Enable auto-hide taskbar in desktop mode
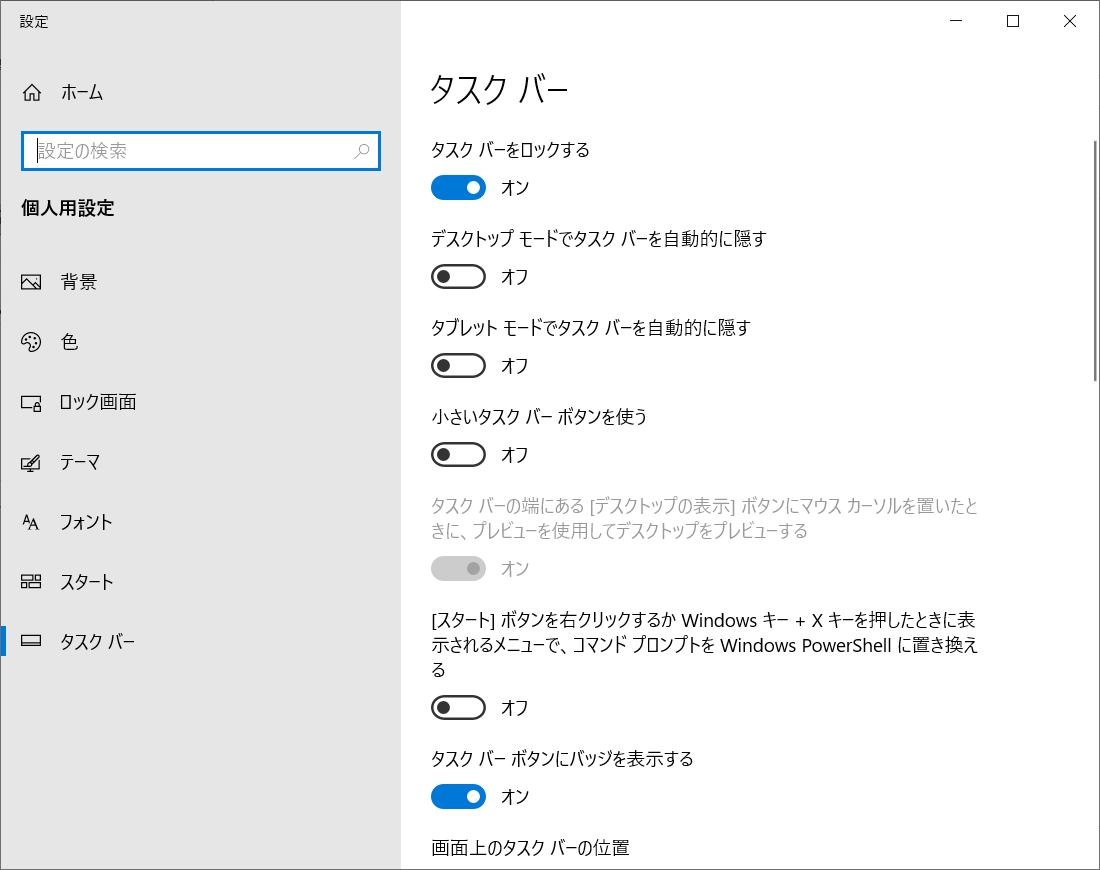Viewport: 1100px width, 870px height. (458, 276)
